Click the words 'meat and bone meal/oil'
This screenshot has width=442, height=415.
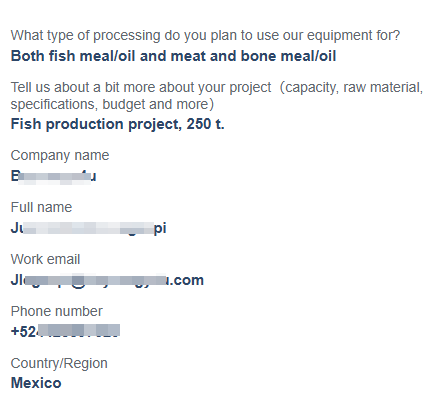[x=253, y=56]
